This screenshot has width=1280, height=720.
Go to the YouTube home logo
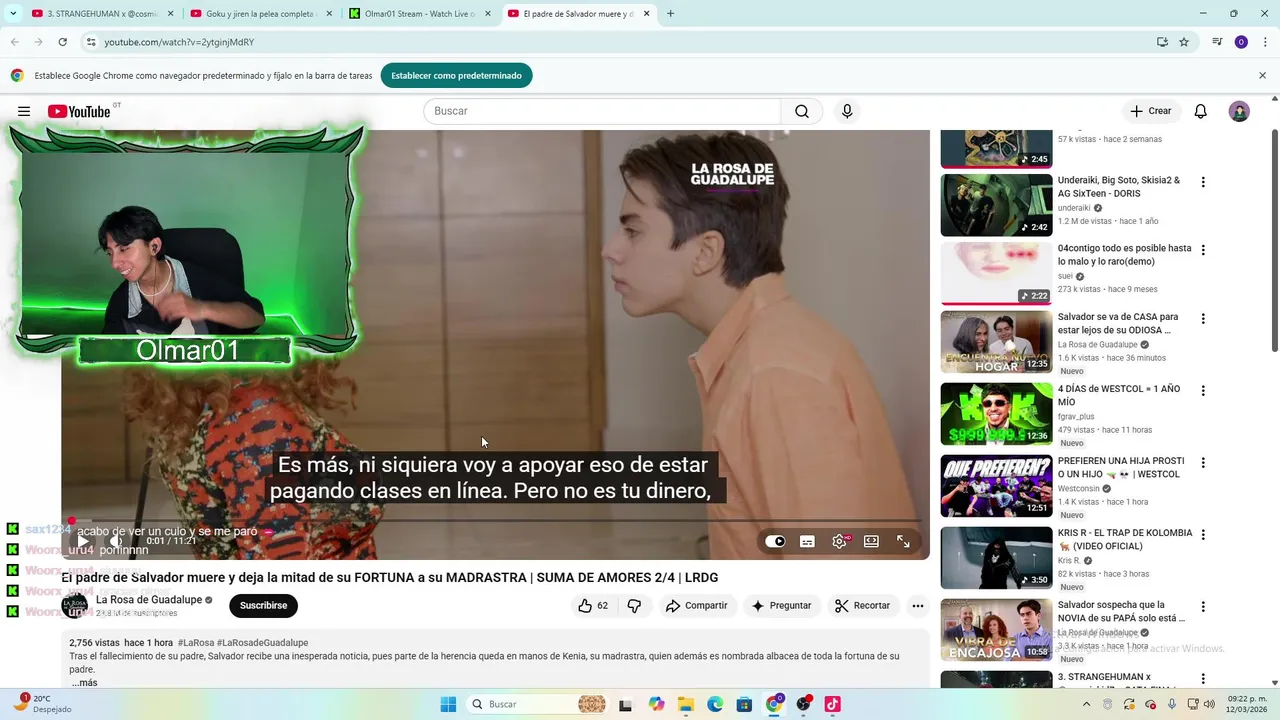pos(79,111)
